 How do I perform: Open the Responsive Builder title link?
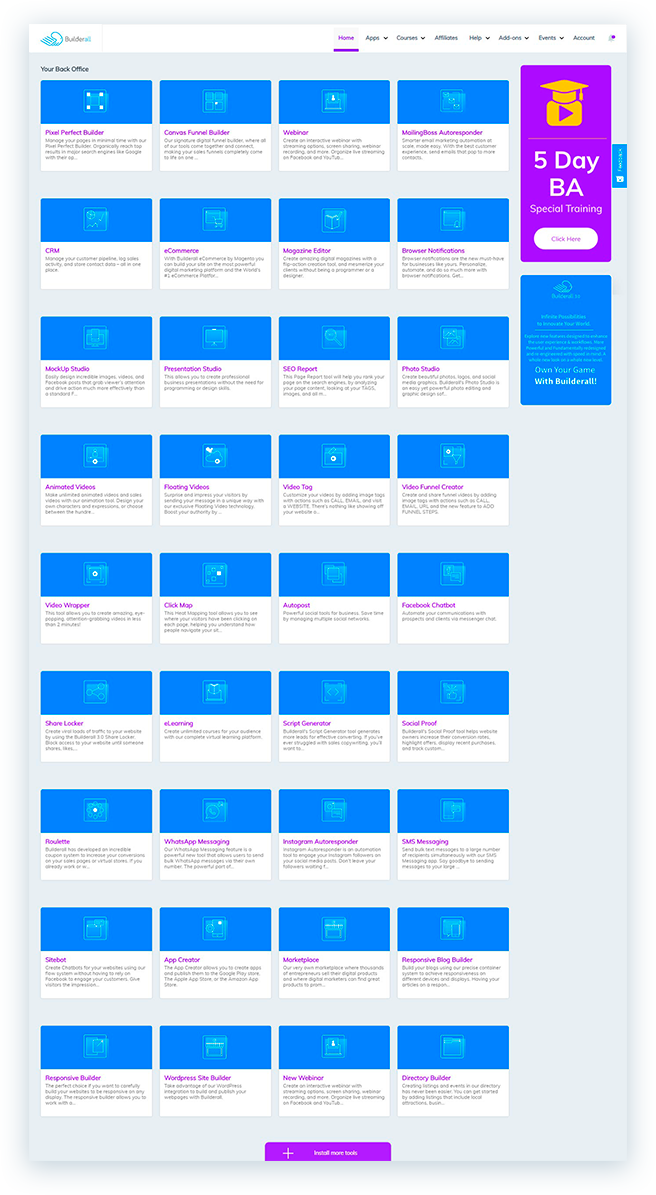click(73, 1078)
